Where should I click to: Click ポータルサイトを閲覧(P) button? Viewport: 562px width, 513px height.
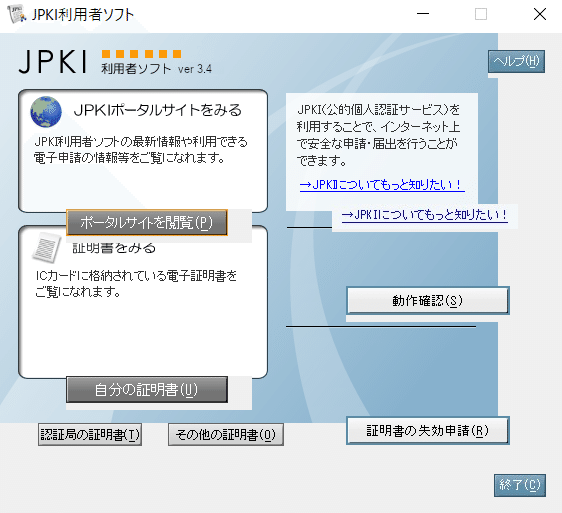pyautogui.click(x=147, y=223)
